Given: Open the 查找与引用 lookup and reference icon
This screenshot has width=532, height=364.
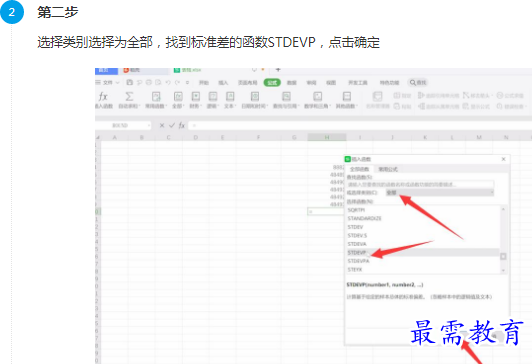Looking at the screenshot, I should point(286,97).
